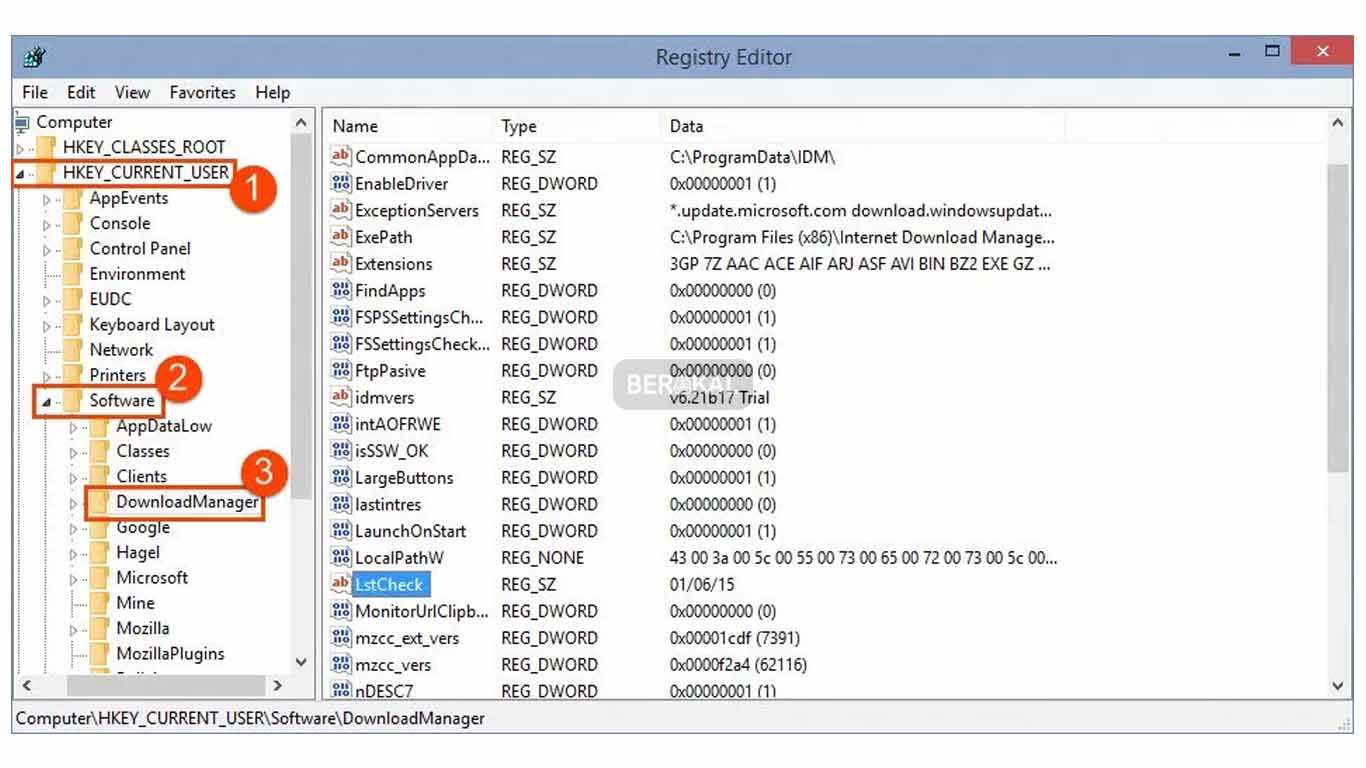
Task: Click the intAOFRWE DWORD value icon
Action: [x=341, y=424]
